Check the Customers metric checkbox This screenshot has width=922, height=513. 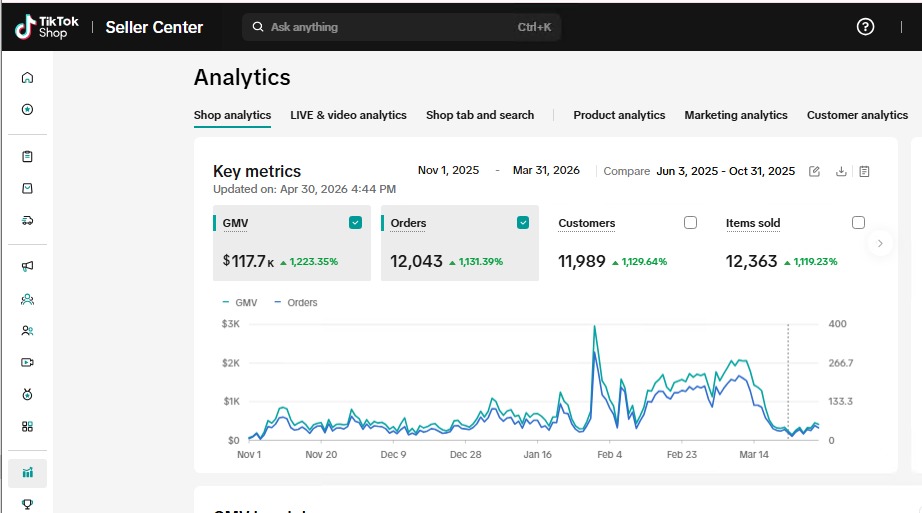[690, 222]
